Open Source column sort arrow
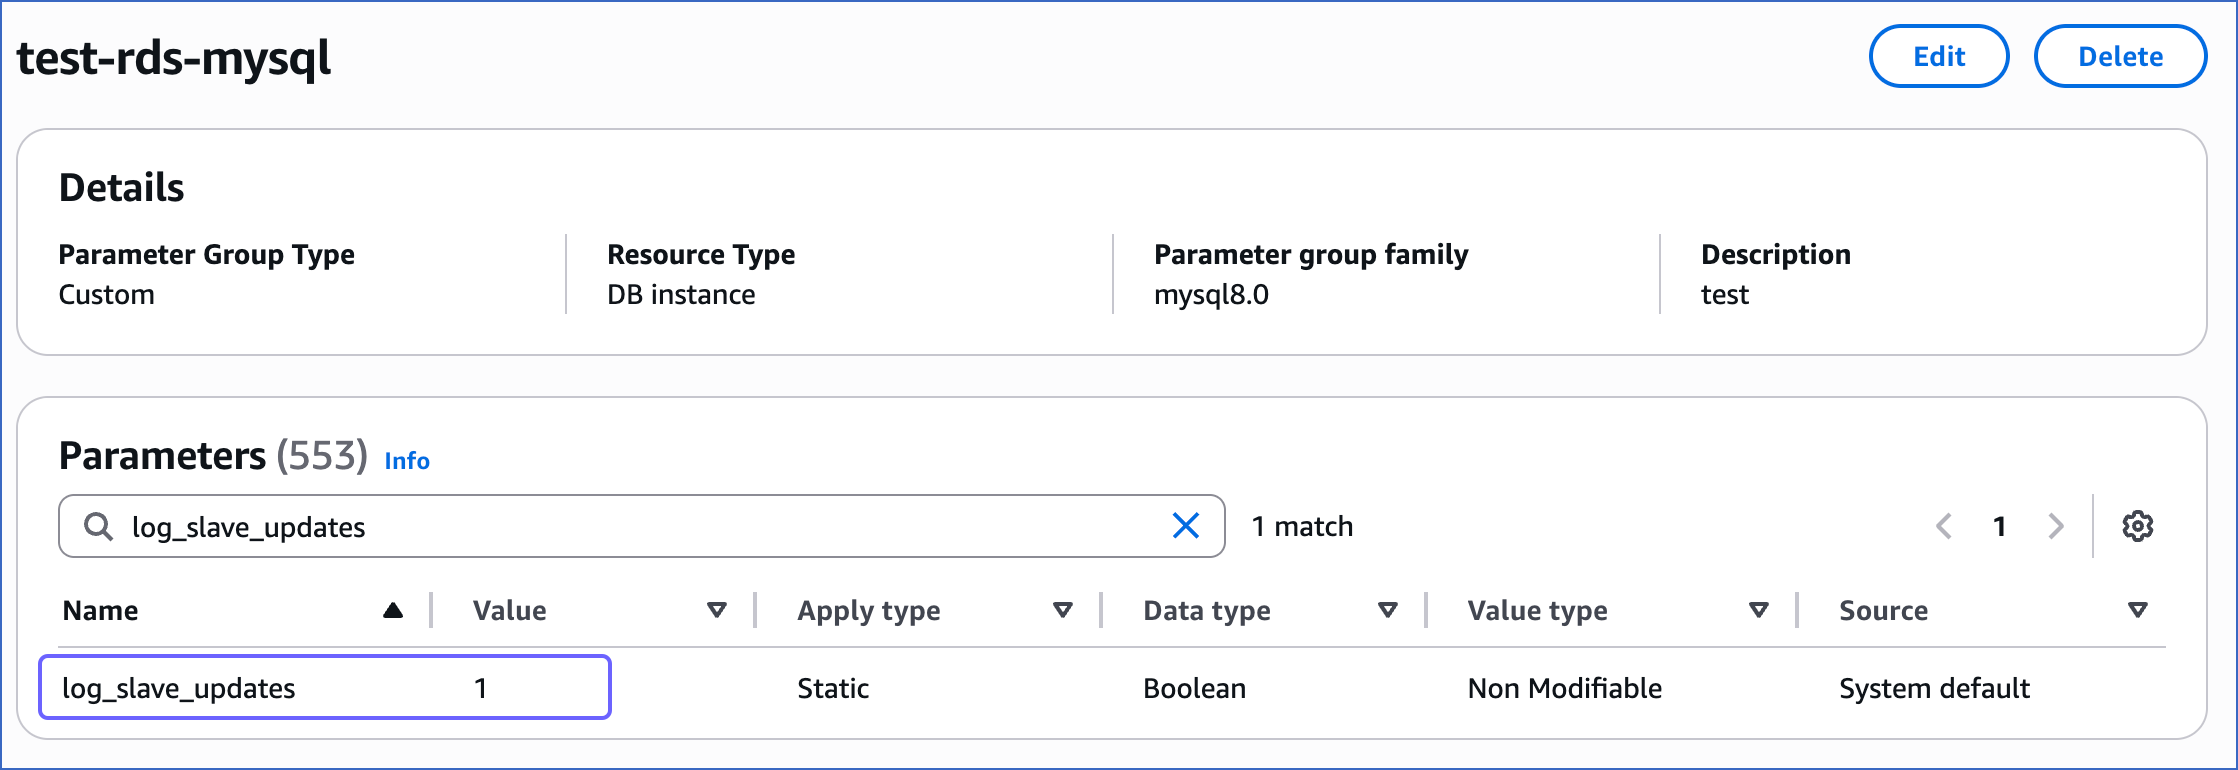The image size is (2238, 770). coord(2138,610)
